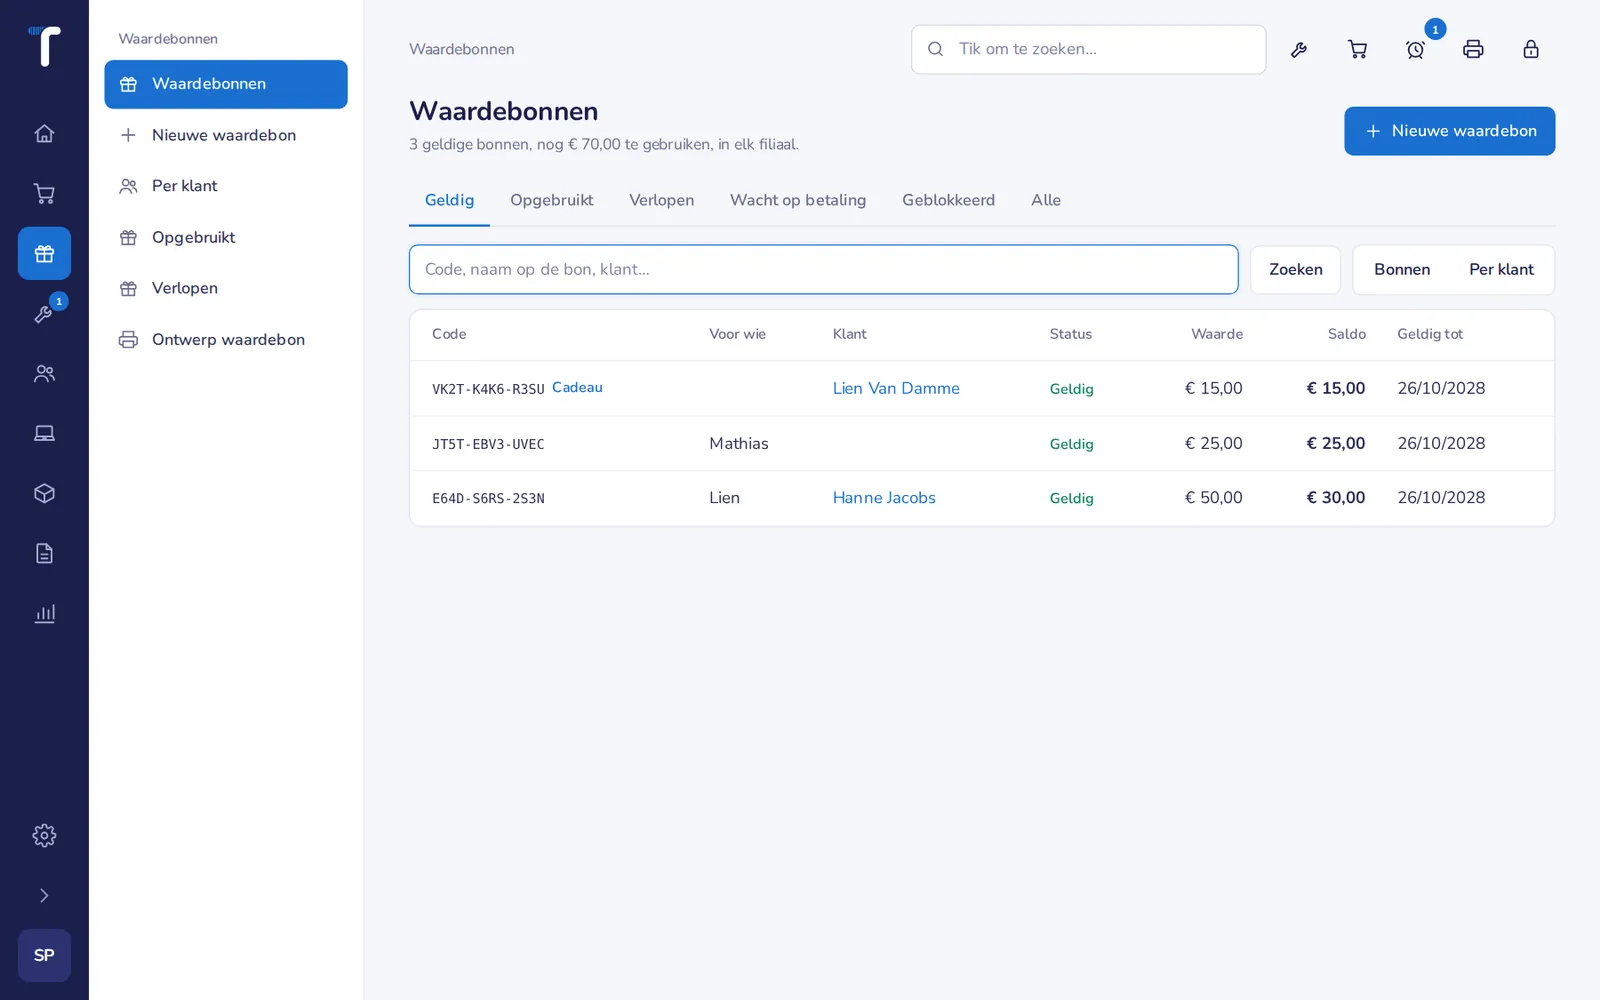Open 'Verlopen' in the side menu
Screen dimensions: 1600x1000
point(226,288)
